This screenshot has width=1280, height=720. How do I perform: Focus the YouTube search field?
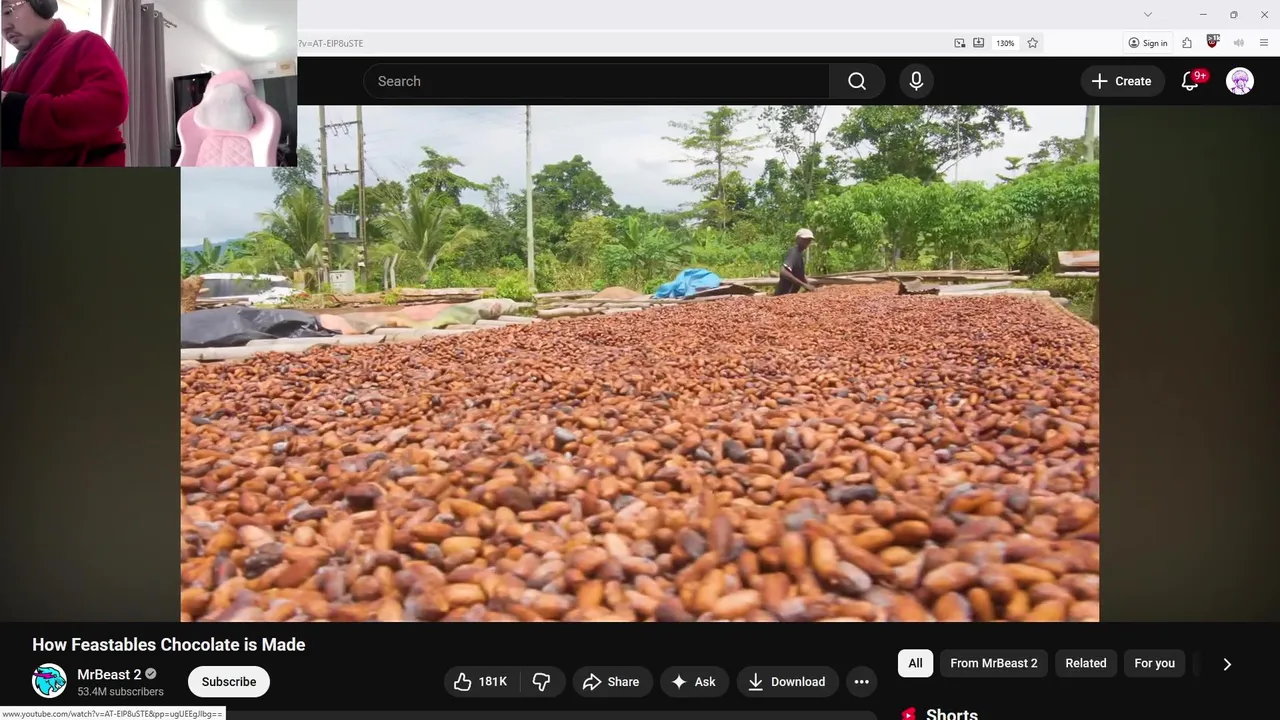pos(597,81)
